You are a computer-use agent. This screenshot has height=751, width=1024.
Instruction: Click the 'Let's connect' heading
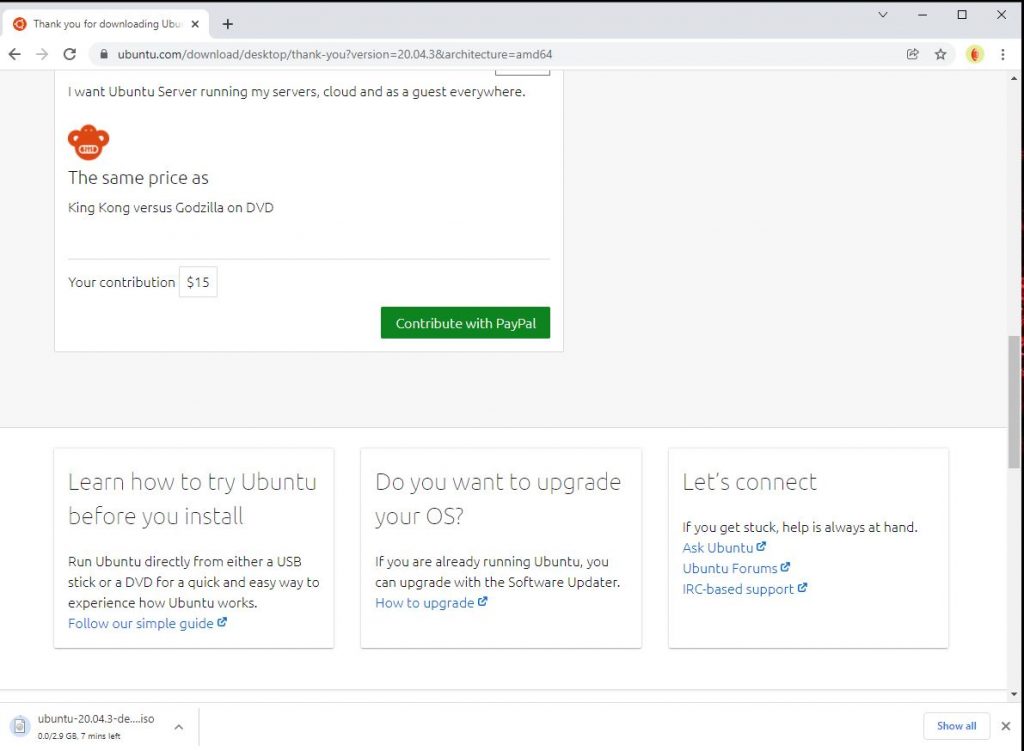click(x=749, y=482)
